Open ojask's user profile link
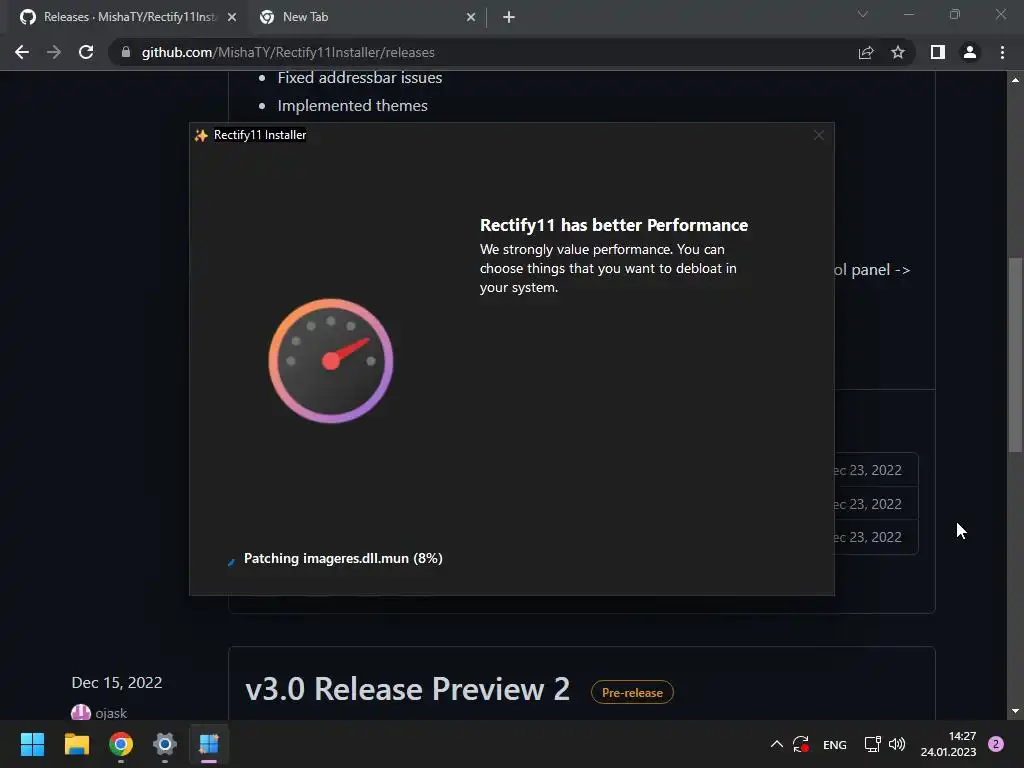1024x768 pixels. pos(111,713)
